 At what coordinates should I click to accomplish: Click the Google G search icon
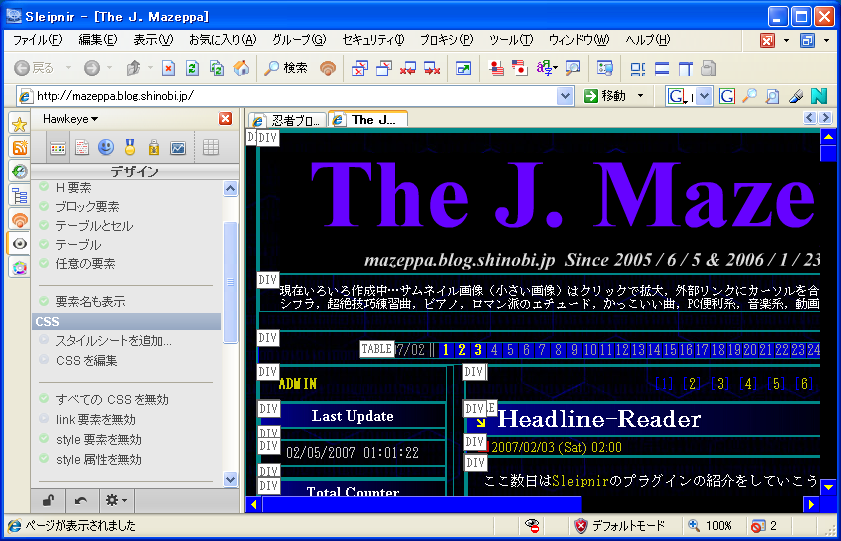coord(727,96)
